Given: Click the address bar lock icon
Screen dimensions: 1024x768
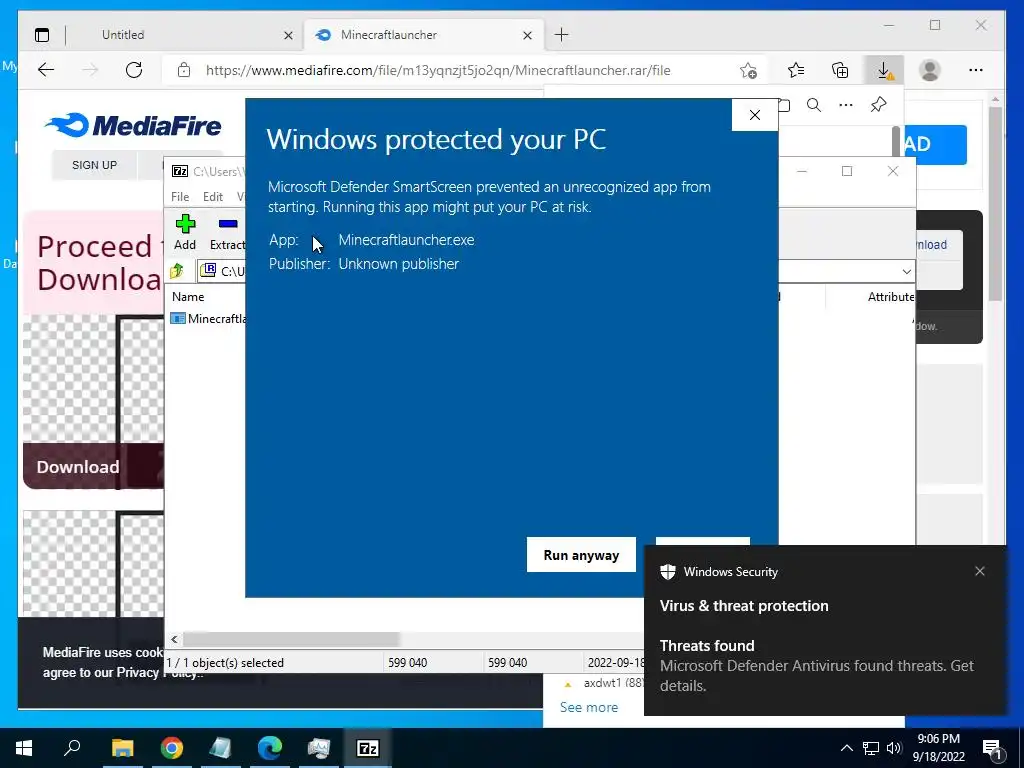Looking at the screenshot, I should pos(184,70).
